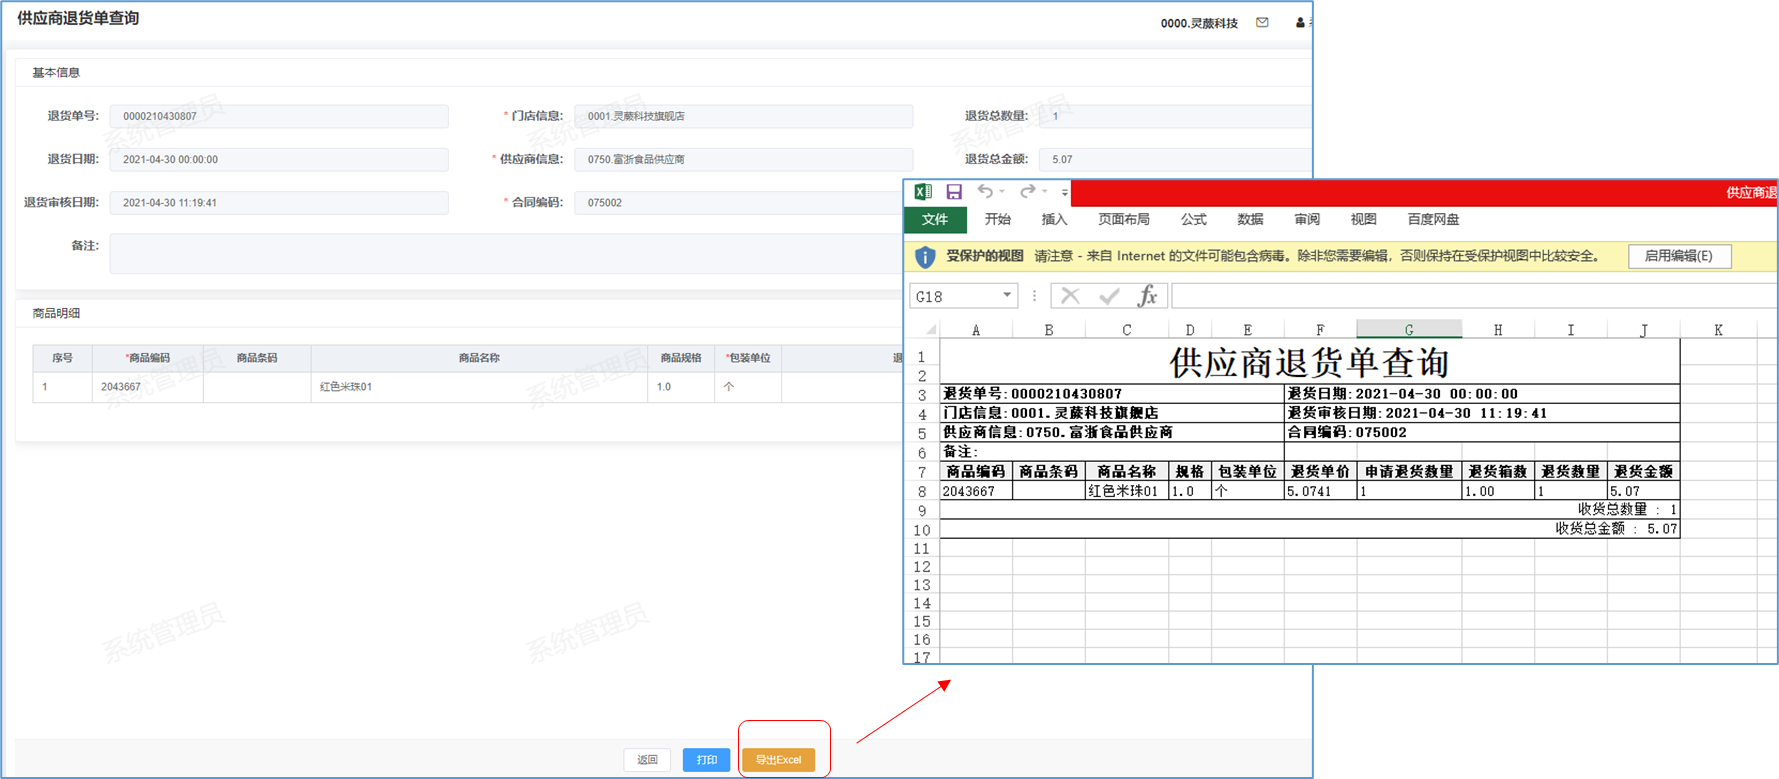This screenshot has height=779, width=1779.
Task: Open the 百度网盘 ribbon tab
Action: 1432,220
